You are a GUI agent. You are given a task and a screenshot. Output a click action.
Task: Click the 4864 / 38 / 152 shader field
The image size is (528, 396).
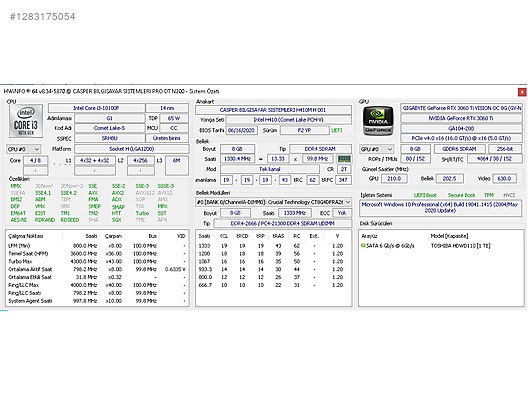[494, 159]
